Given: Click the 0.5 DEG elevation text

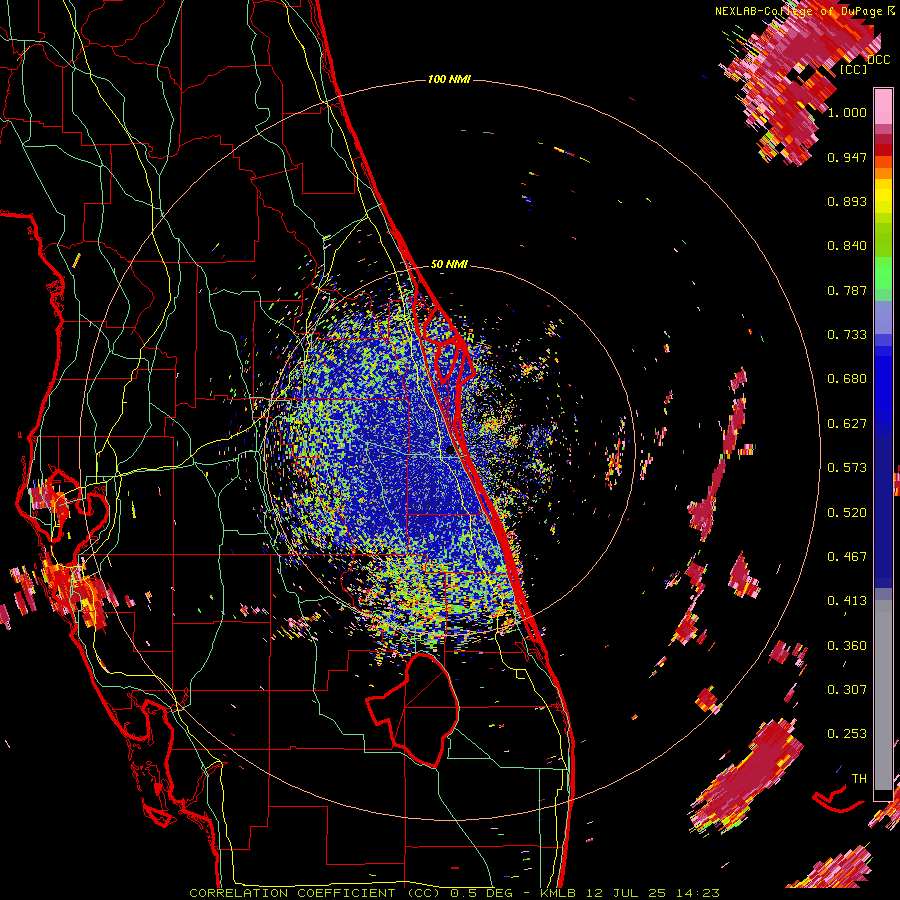Looking at the screenshot, I should click(483, 893).
